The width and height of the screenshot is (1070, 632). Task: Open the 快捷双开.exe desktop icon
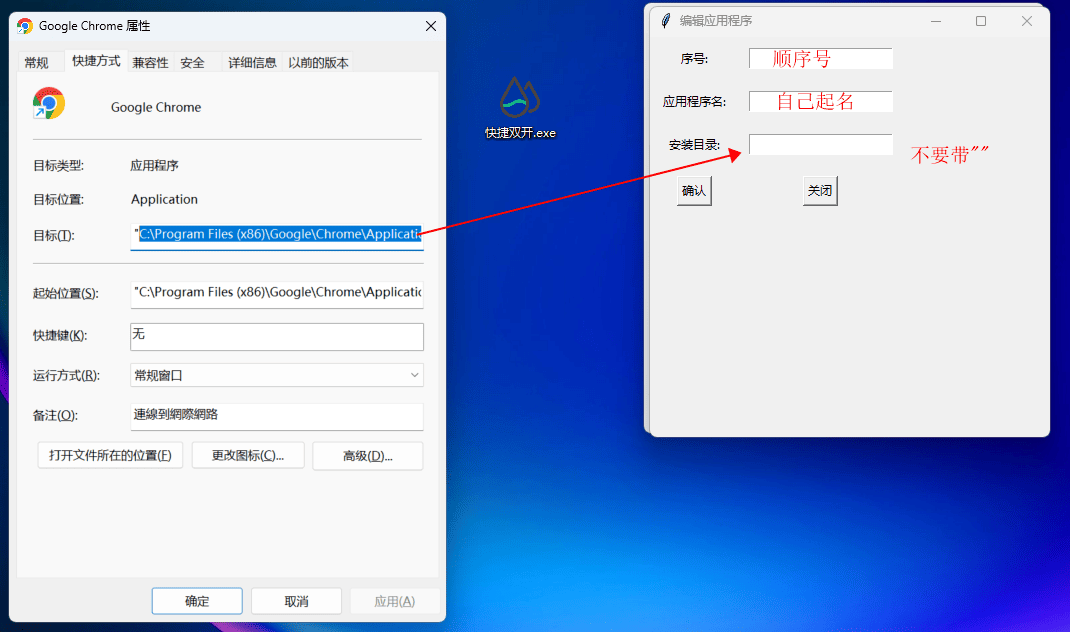tap(520, 108)
